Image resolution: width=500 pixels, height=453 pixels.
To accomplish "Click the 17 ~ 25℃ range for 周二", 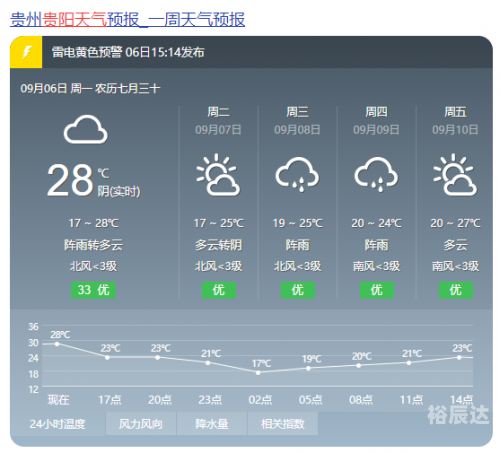I will [219, 223].
